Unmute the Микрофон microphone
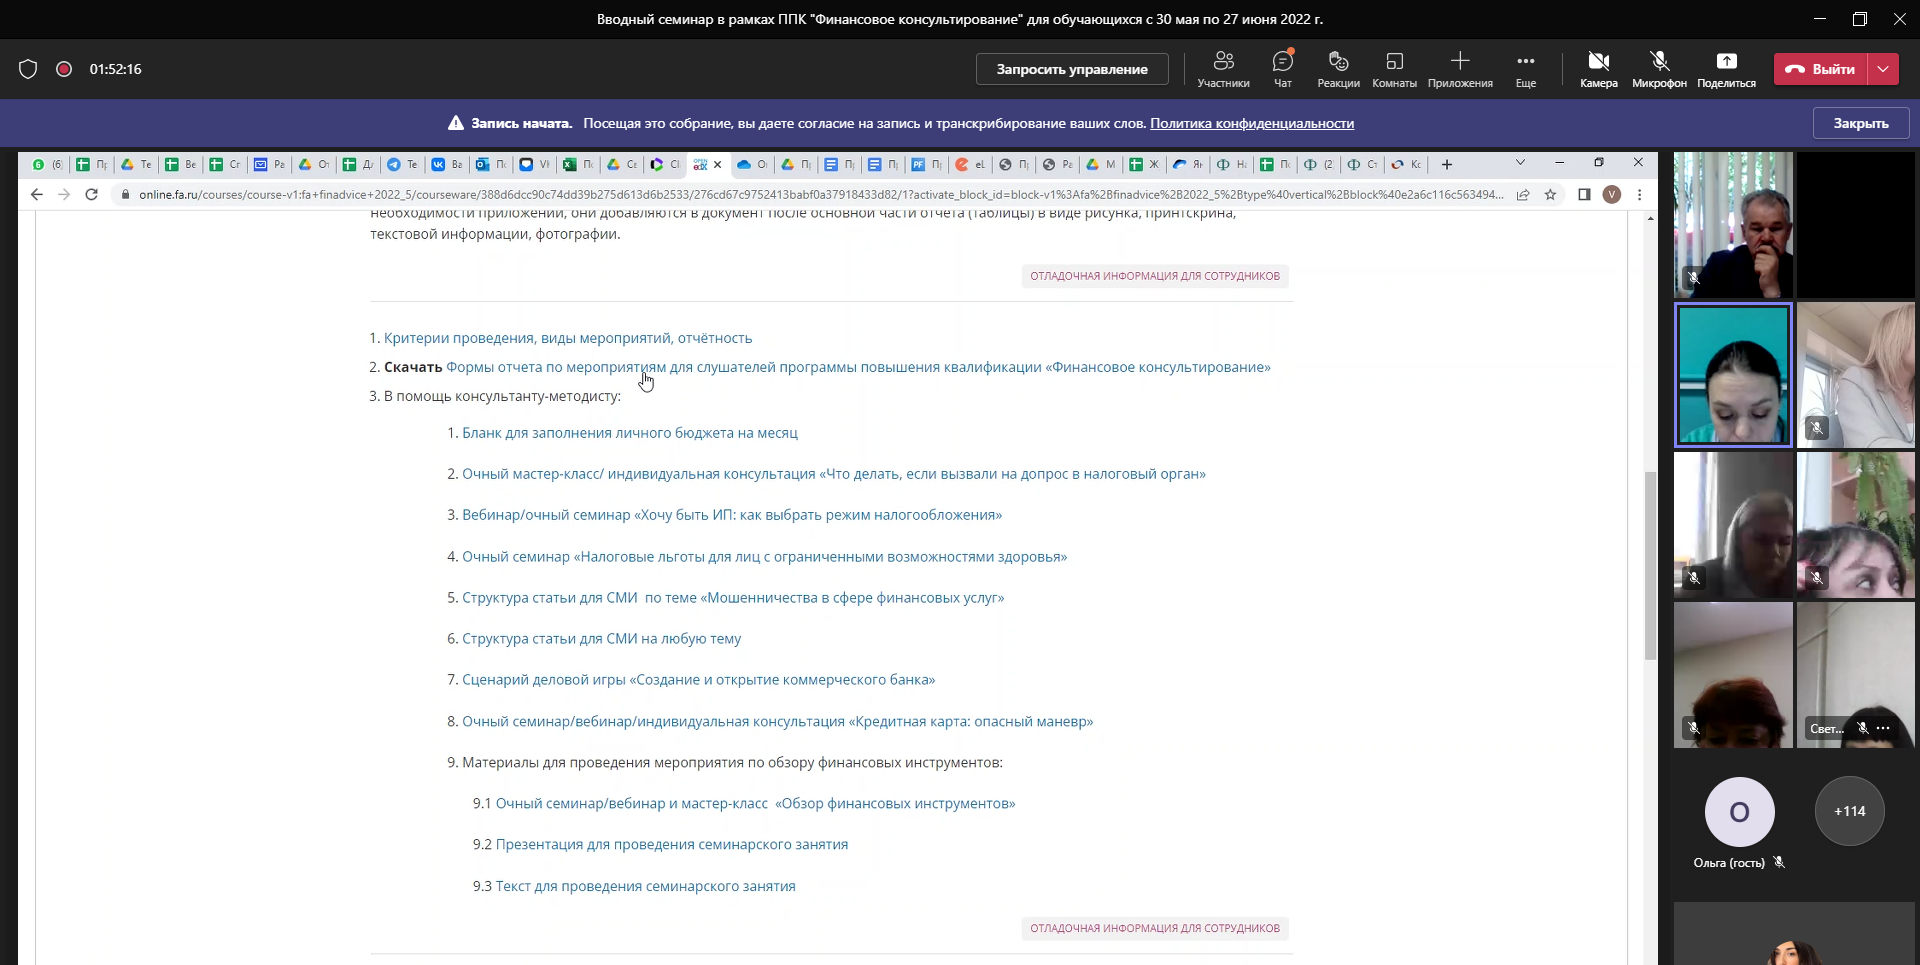 tap(1659, 69)
